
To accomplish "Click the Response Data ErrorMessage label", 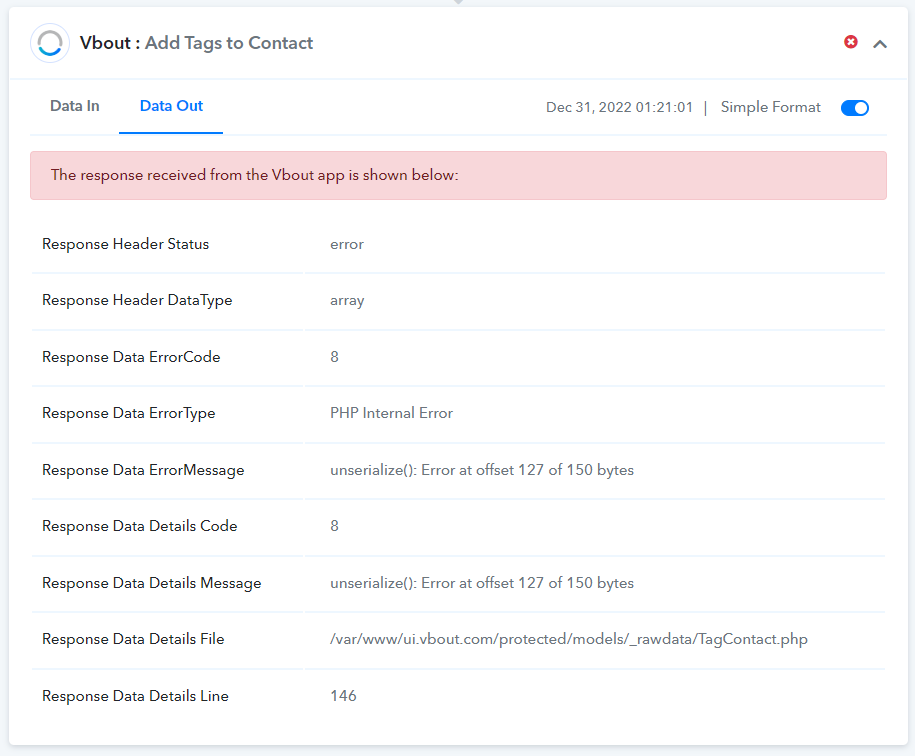I will (143, 471).
